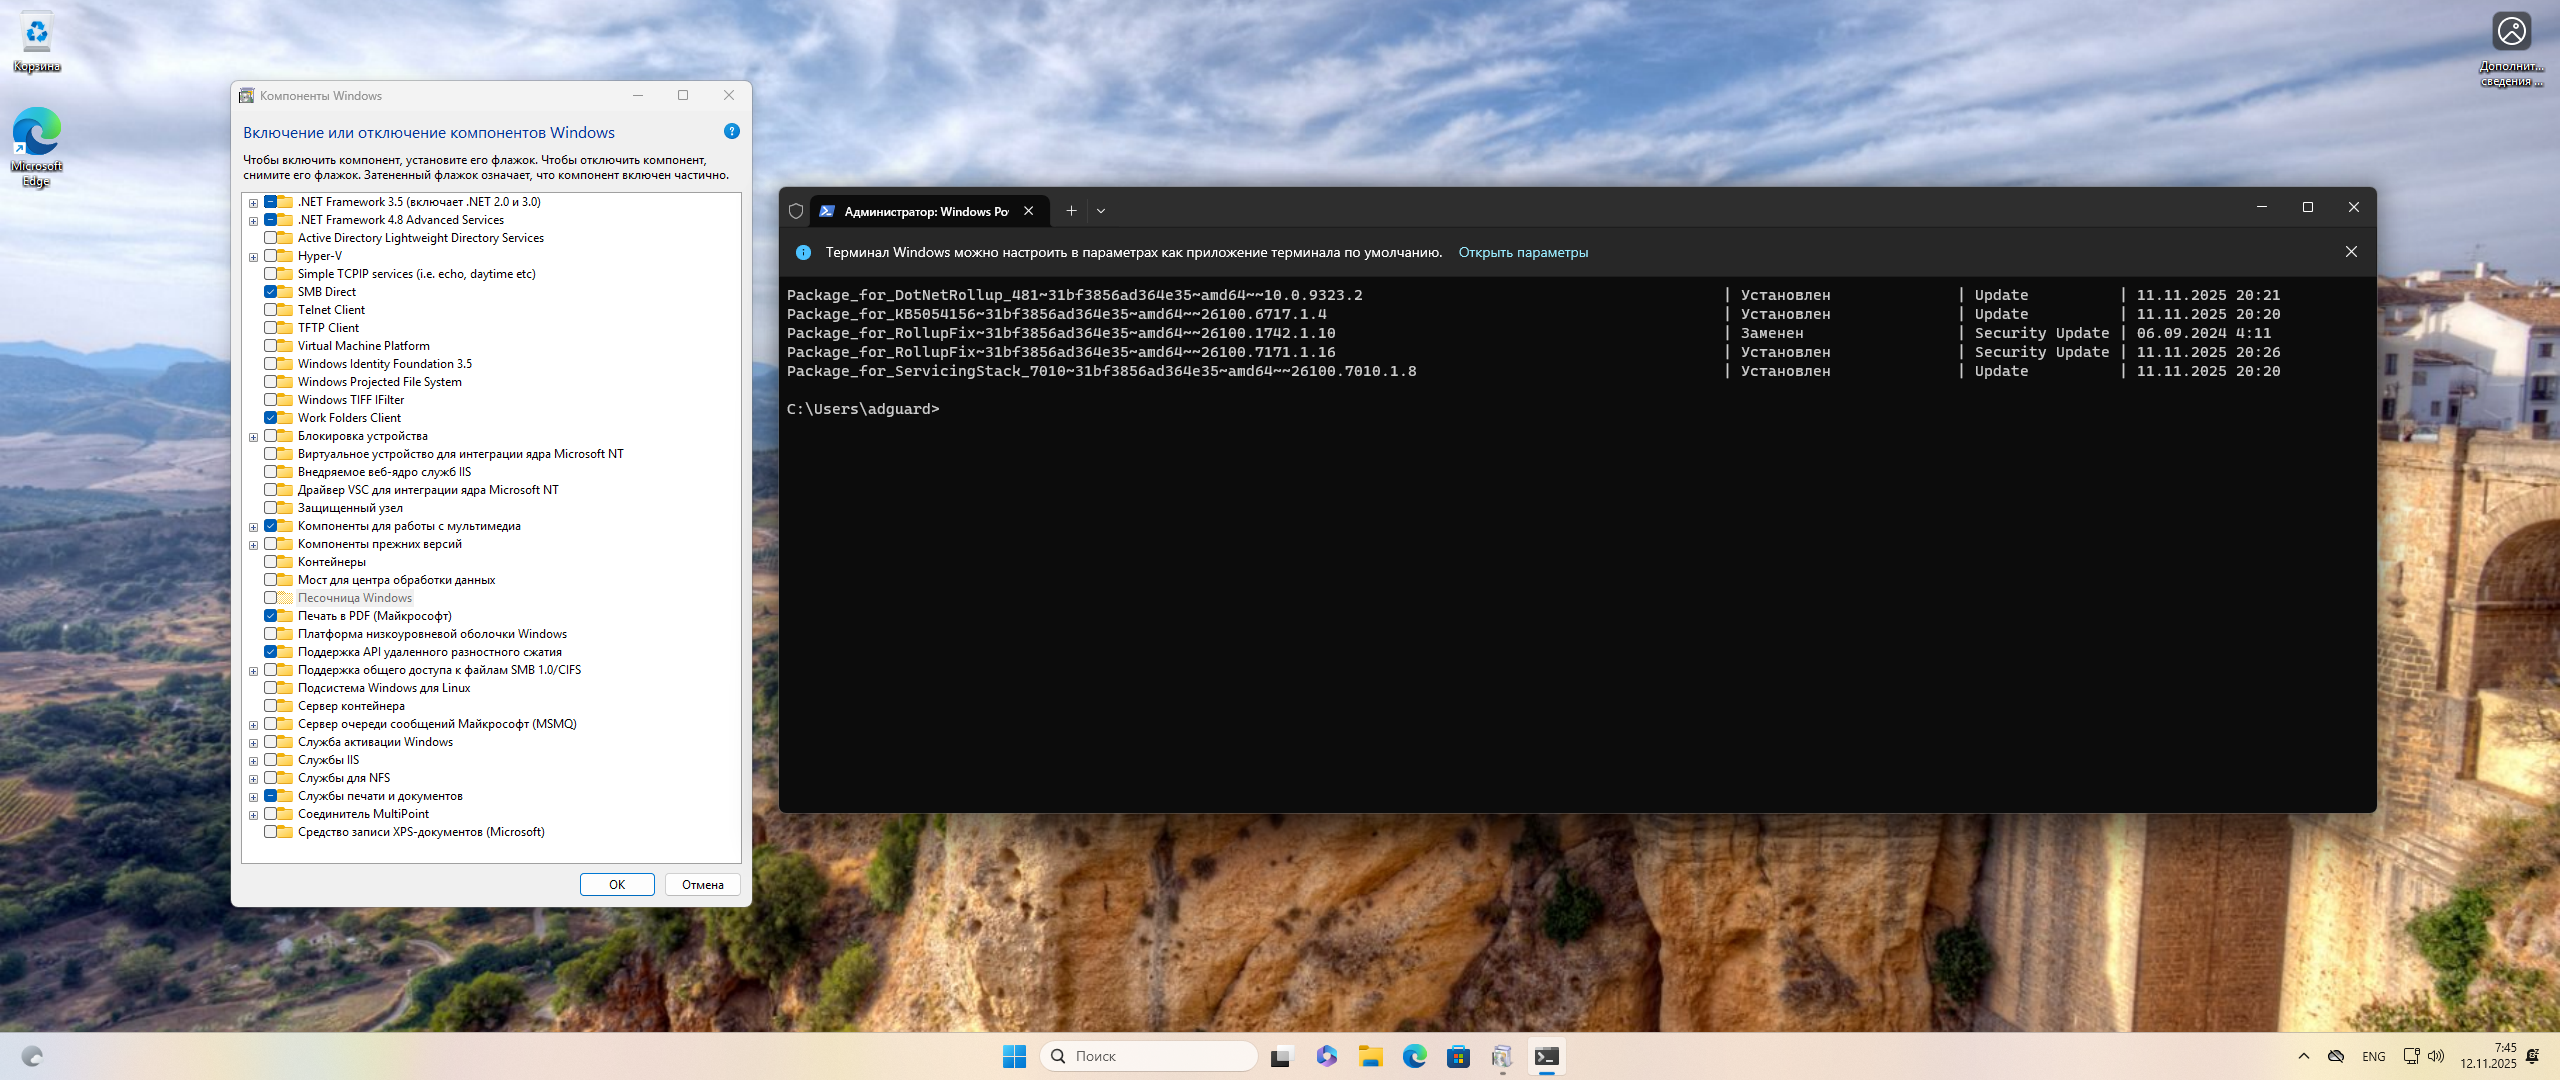Open the Recycle Bin desktop icon
The height and width of the screenshot is (1080, 2560).
pyautogui.click(x=37, y=42)
